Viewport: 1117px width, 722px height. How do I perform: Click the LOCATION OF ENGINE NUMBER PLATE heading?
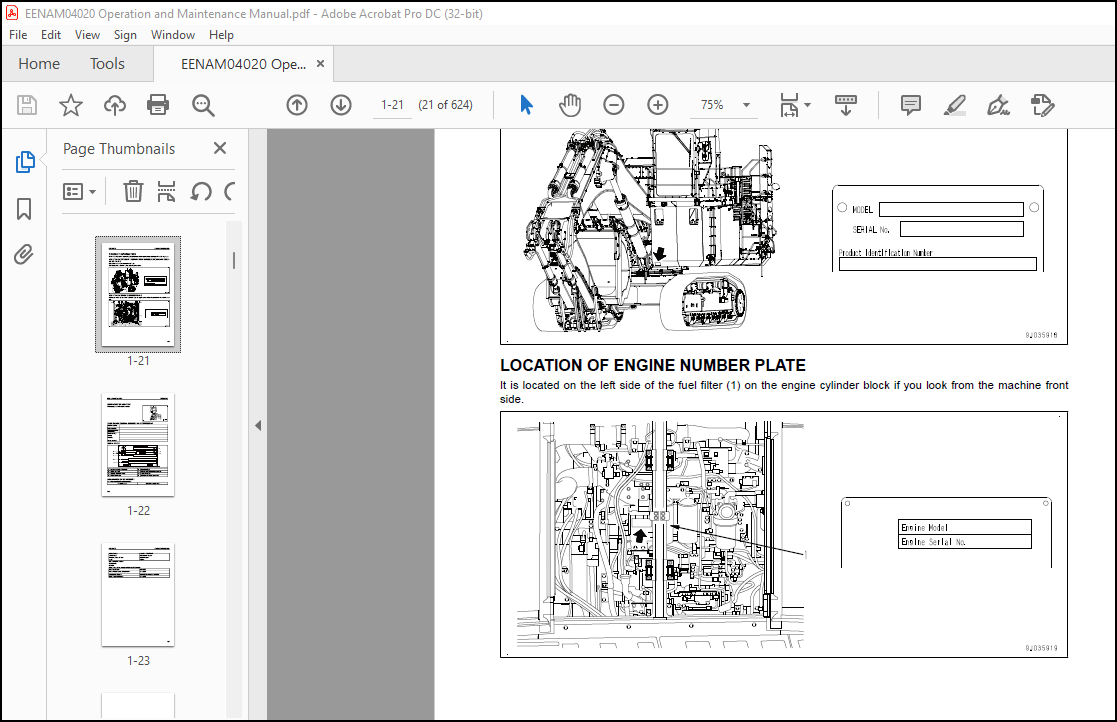(x=653, y=365)
